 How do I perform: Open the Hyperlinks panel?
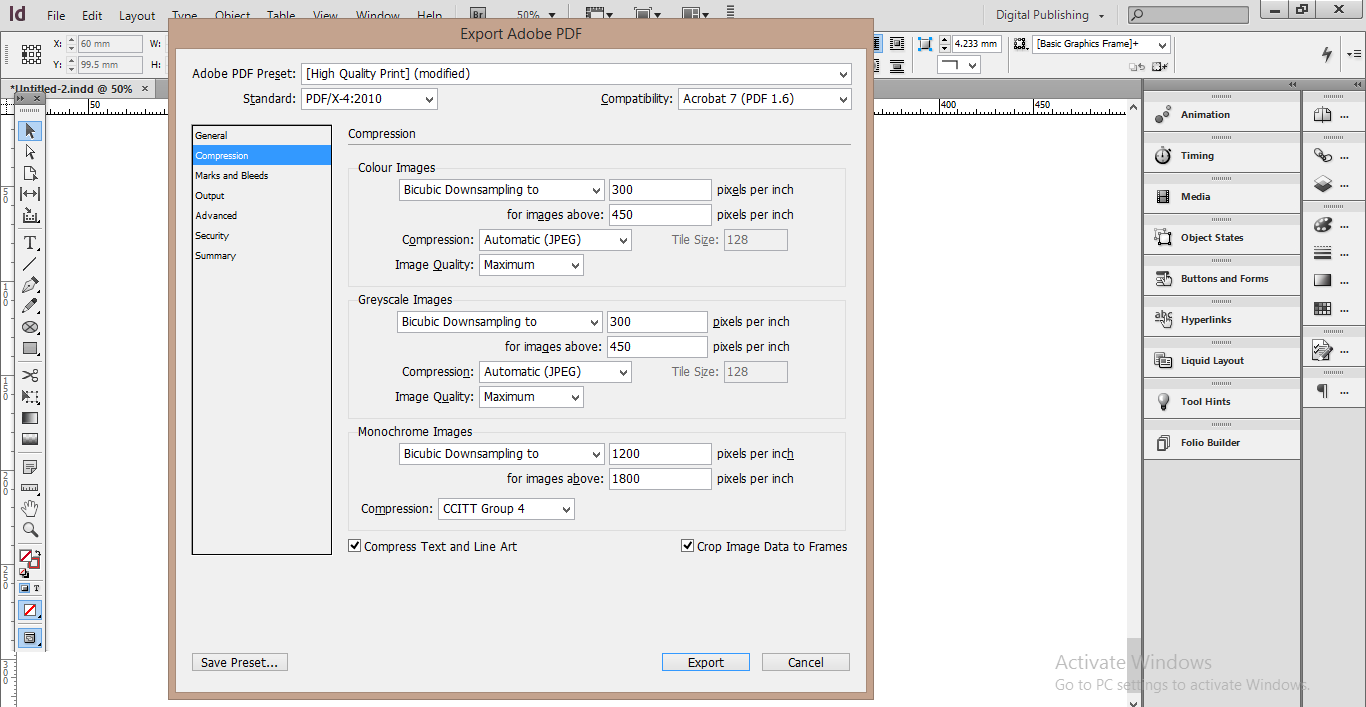pyautogui.click(x=1221, y=320)
